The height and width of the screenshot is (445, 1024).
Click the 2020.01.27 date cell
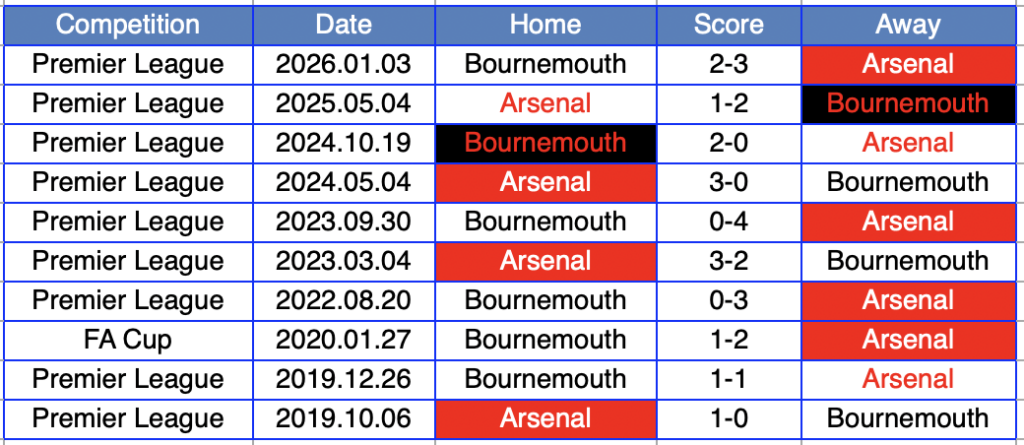click(x=343, y=340)
